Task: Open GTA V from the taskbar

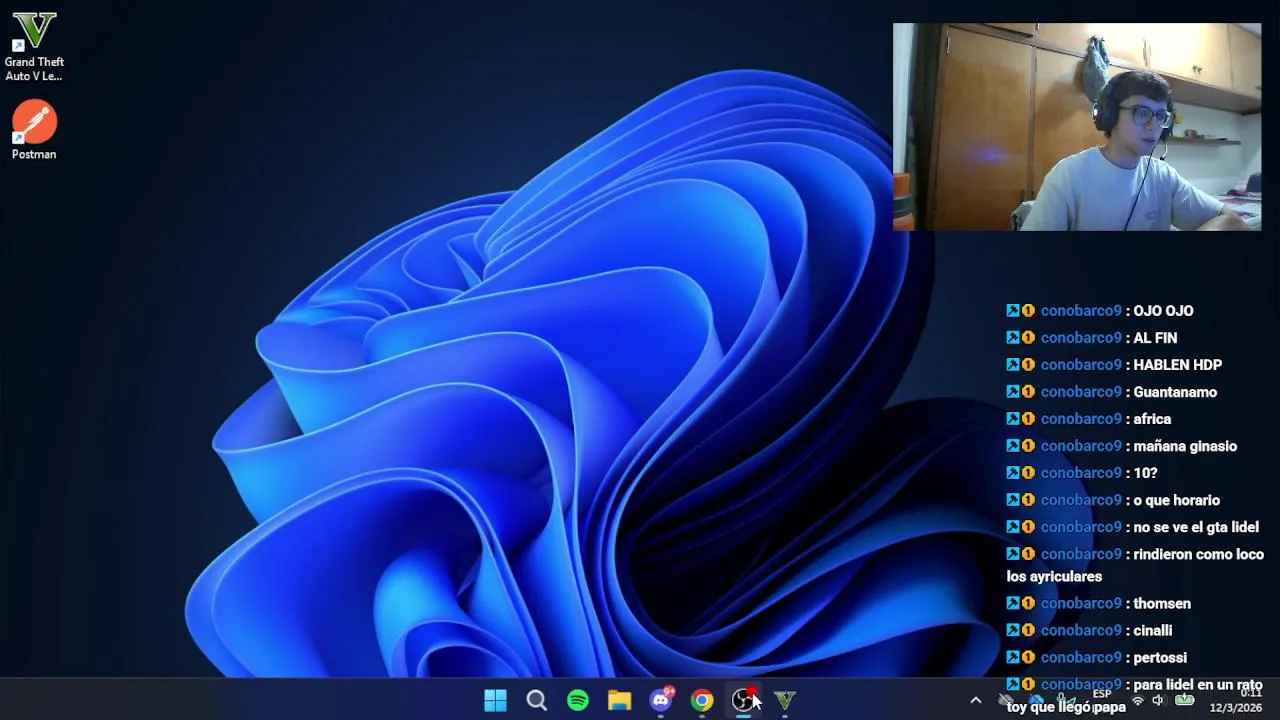Action: [785, 701]
